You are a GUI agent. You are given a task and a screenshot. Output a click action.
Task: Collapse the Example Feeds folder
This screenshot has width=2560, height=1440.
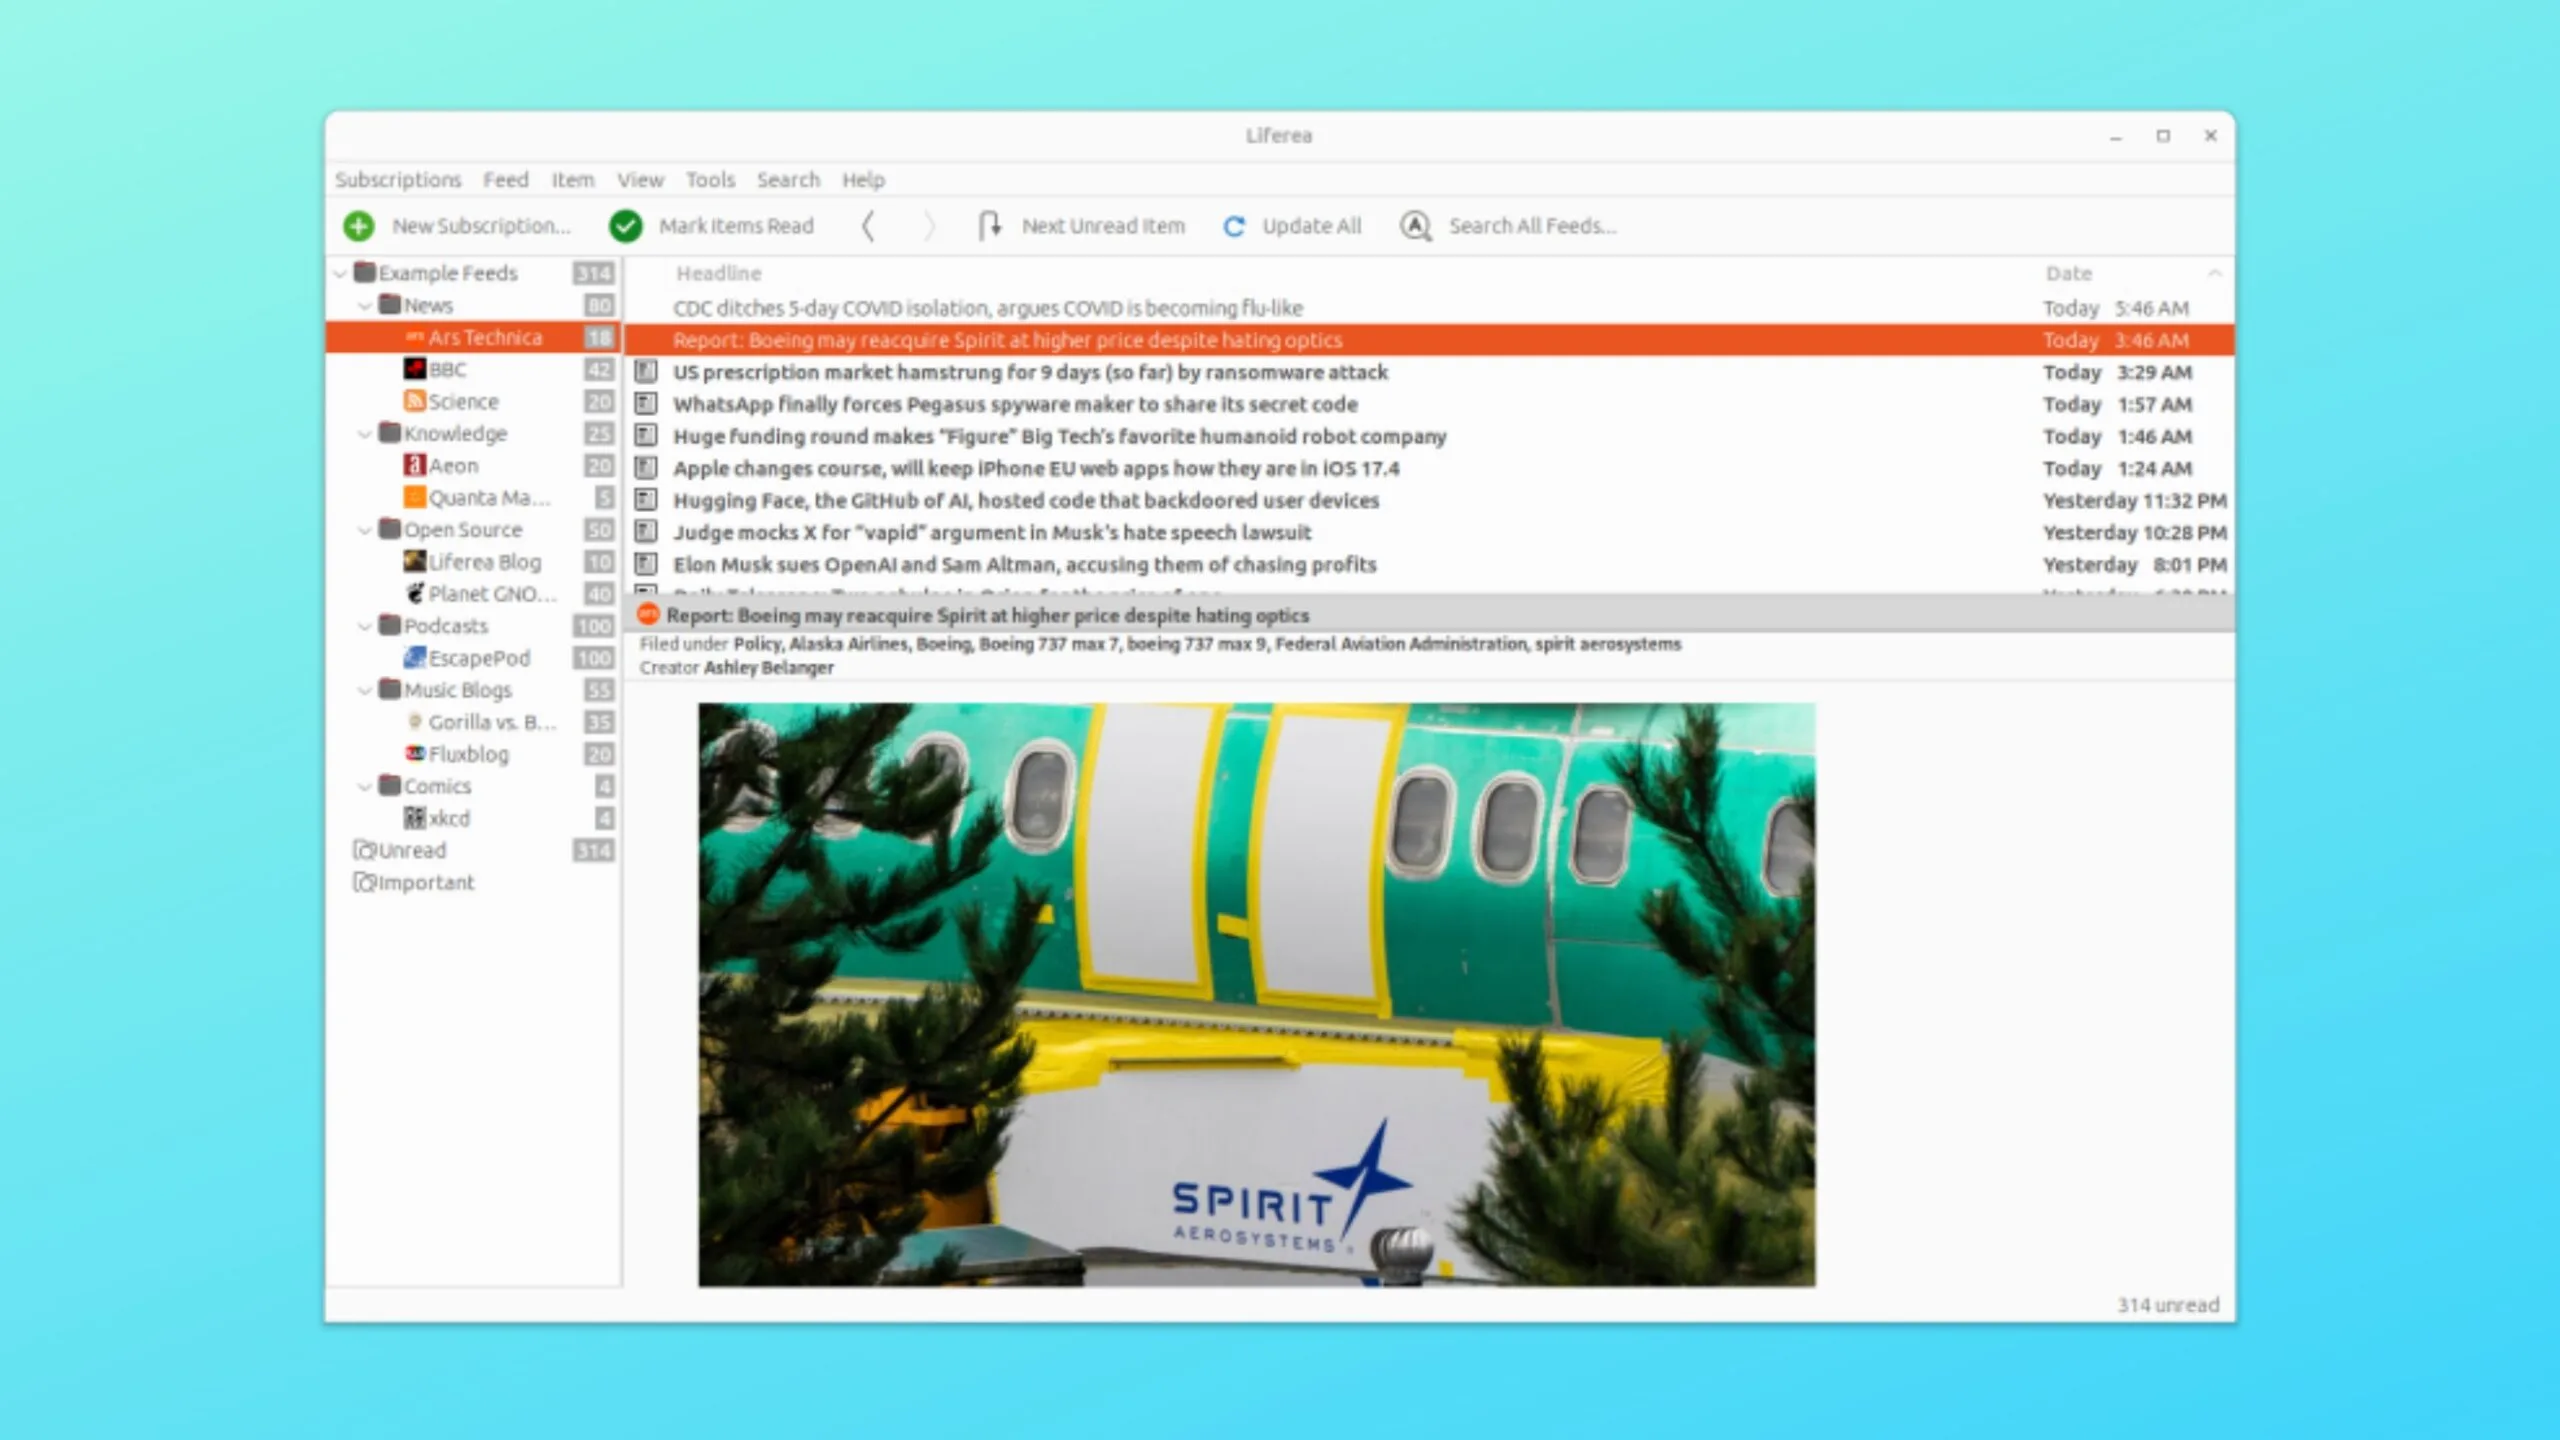pos(340,273)
